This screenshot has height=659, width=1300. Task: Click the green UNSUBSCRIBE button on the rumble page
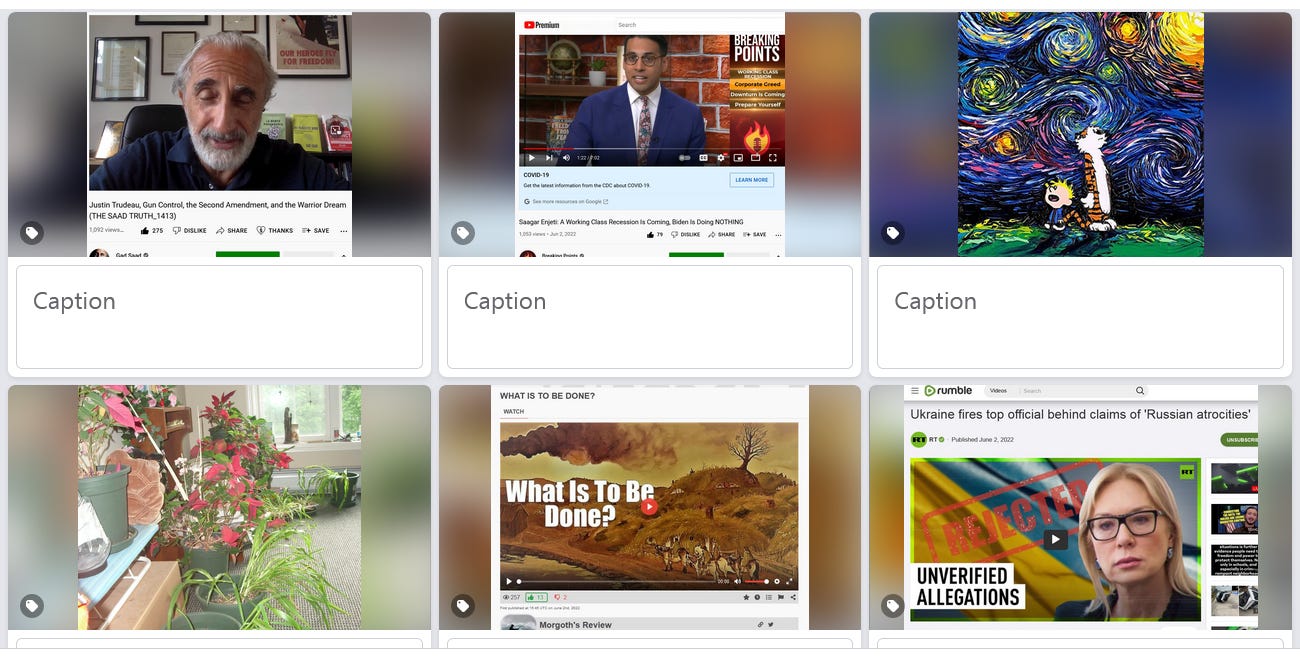(1240, 440)
